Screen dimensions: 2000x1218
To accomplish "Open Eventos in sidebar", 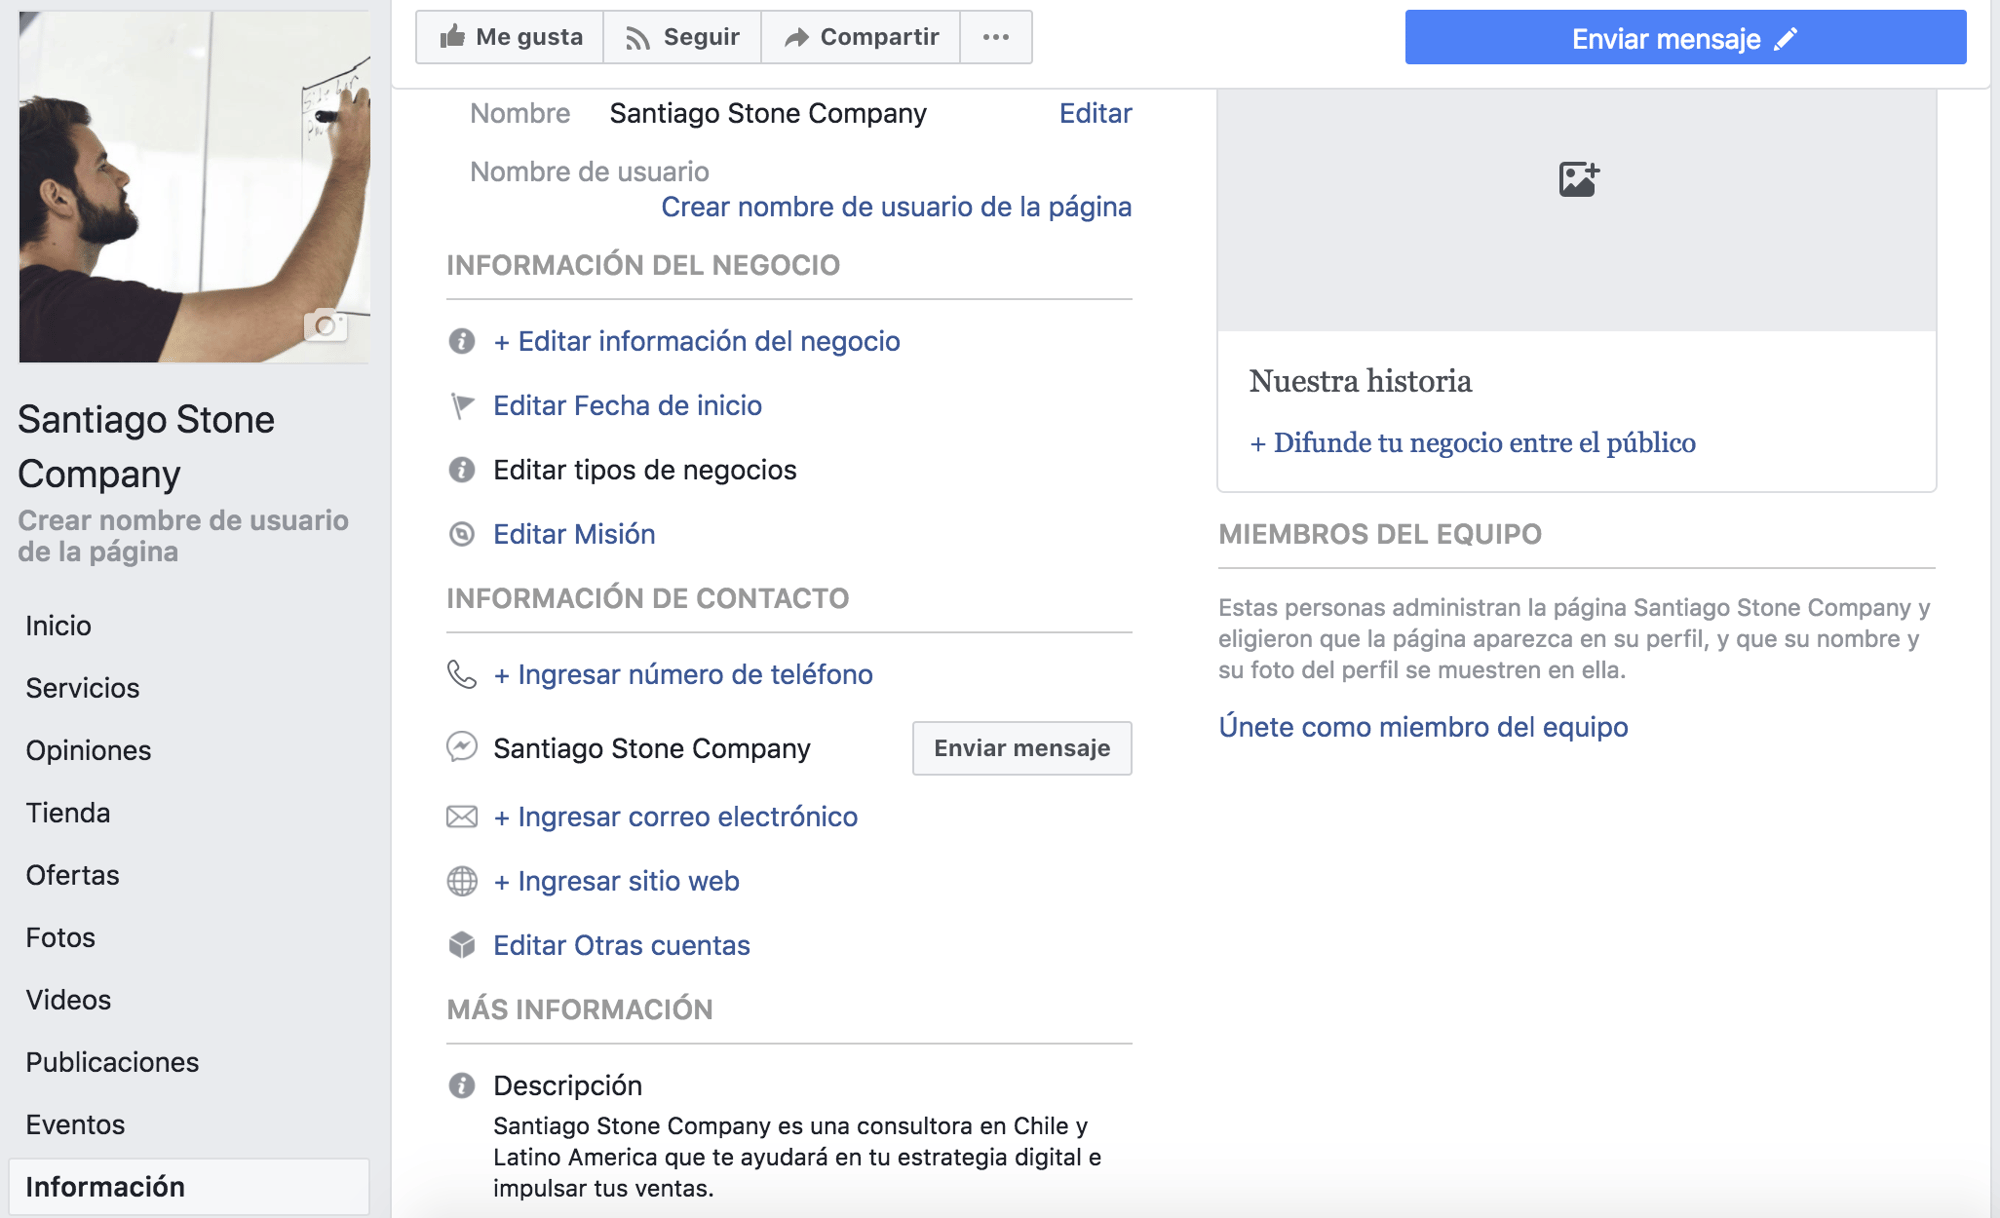I will 75,1124.
